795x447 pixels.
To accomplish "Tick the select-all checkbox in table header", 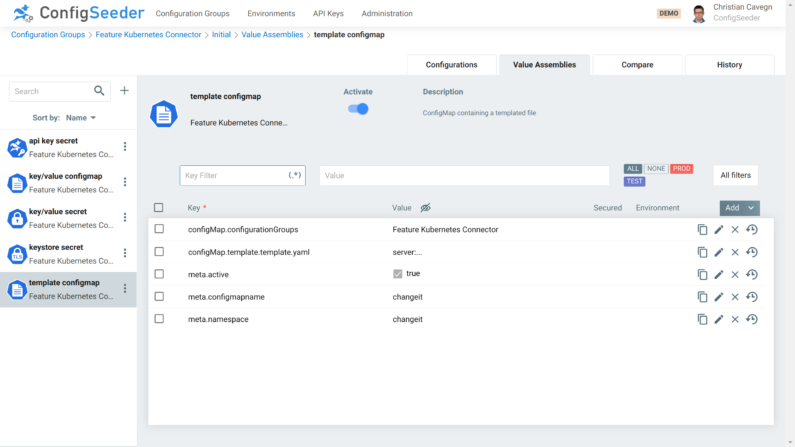I will tap(159, 207).
